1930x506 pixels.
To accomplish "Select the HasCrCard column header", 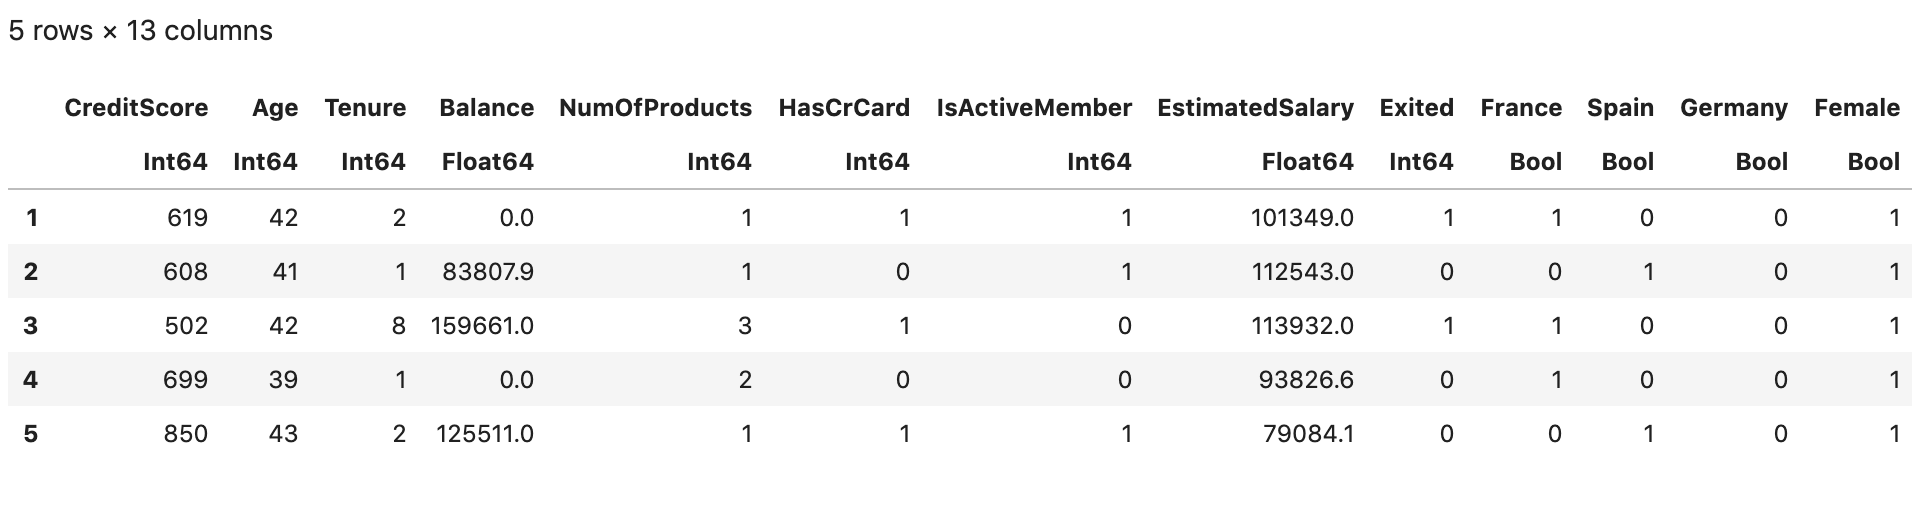I will point(844,108).
